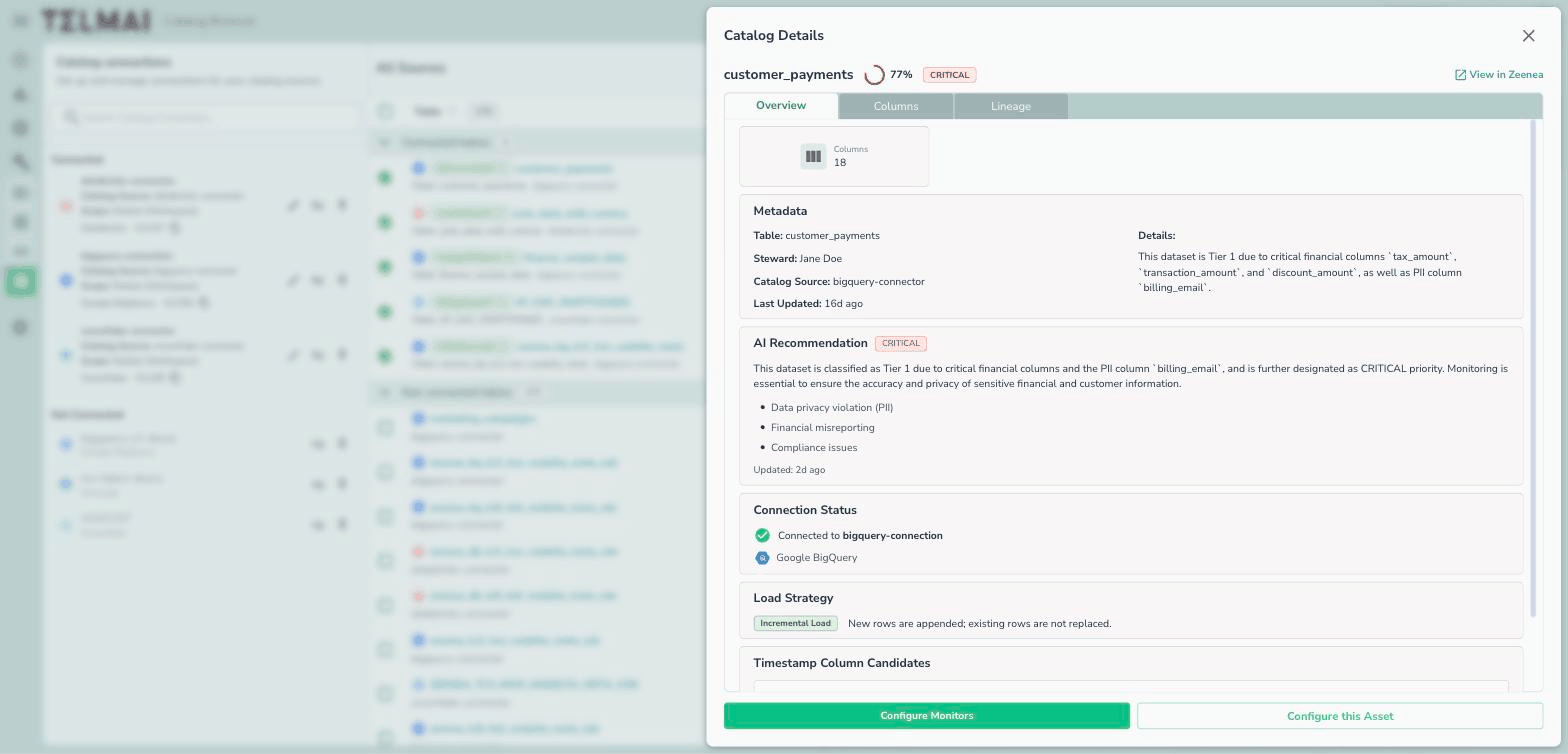Open hamburger menu in background window
The image size is (1568, 754).
[20, 20]
